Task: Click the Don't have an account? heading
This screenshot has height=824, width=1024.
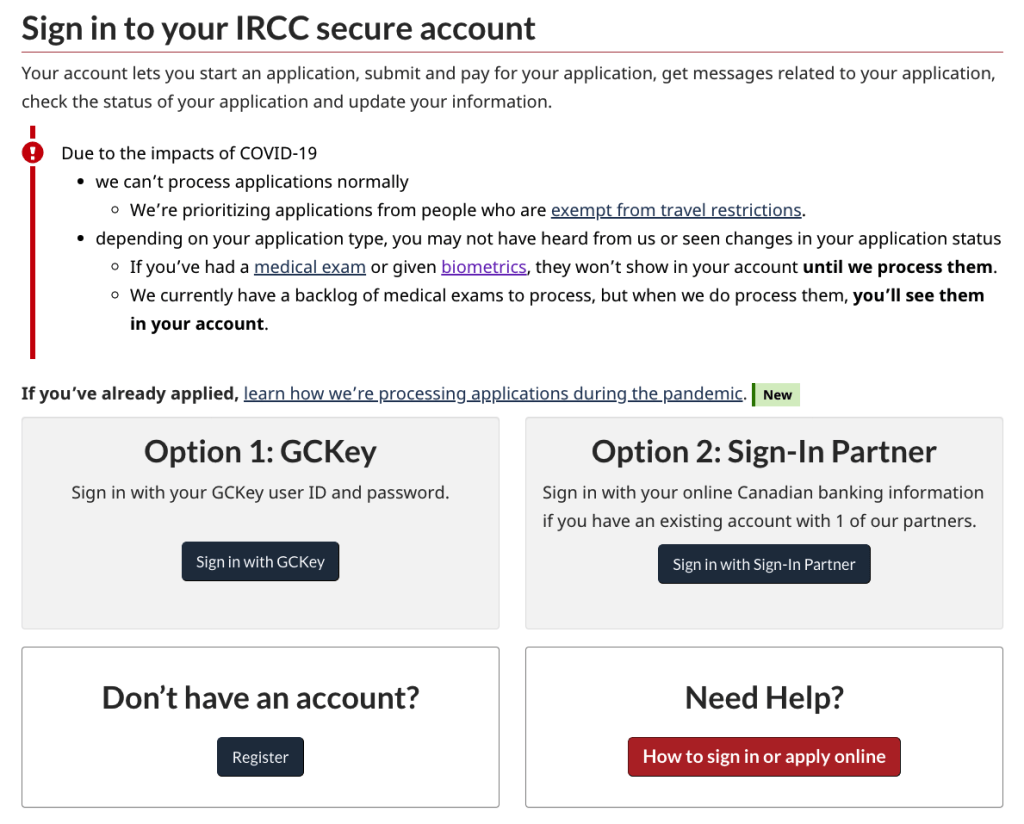Action: click(260, 697)
